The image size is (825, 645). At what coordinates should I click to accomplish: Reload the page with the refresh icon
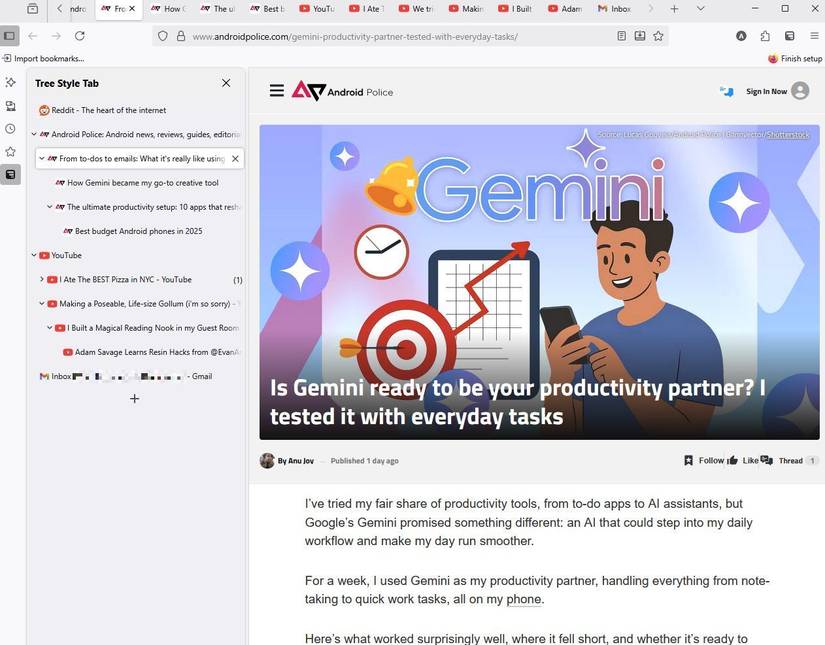click(x=80, y=36)
